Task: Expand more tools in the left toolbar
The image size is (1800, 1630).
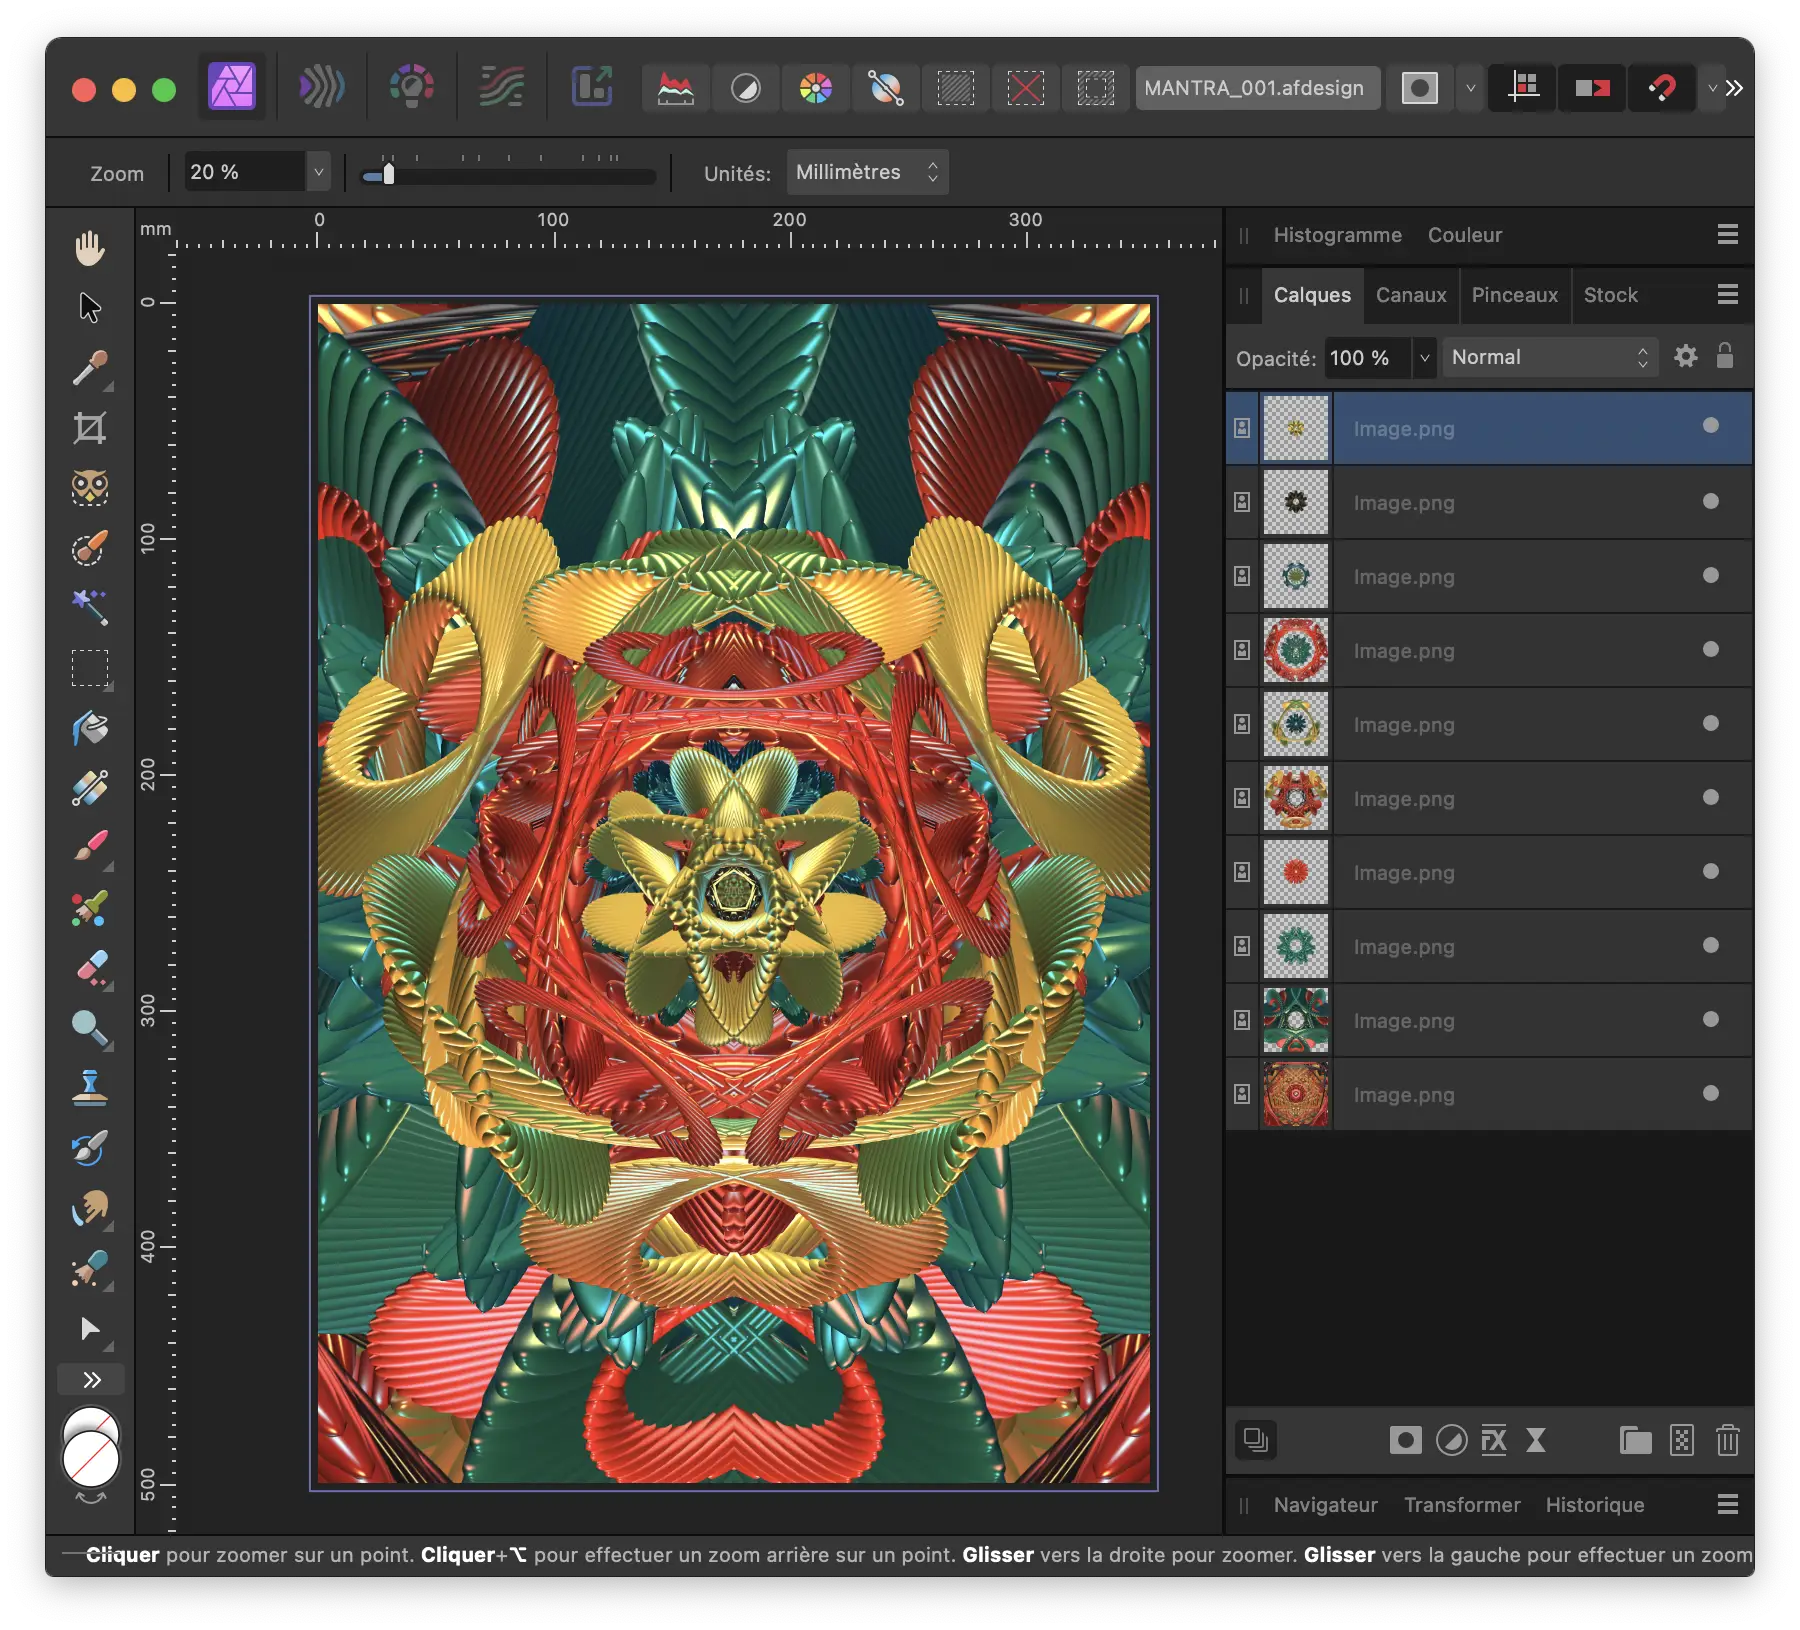Action: click(91, 1380)
